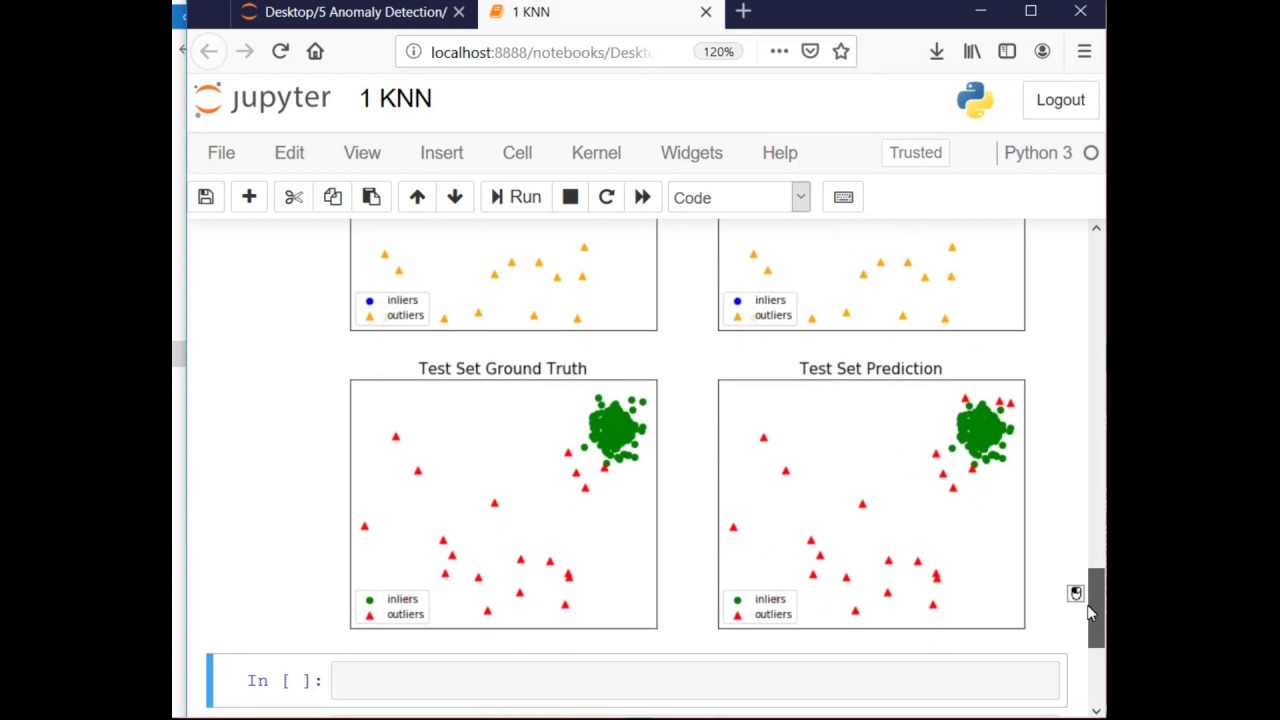Close the 1 KNN browser tab
The width and height of the screenshot is (1280, 720).
pos(706,12)
